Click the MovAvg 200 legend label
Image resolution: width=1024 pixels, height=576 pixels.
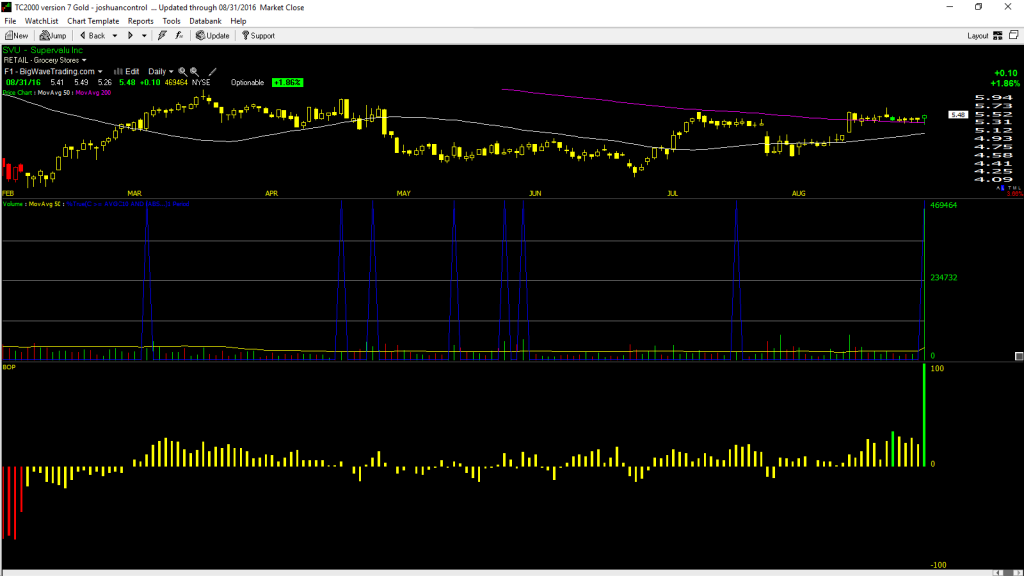pos(93,93)
